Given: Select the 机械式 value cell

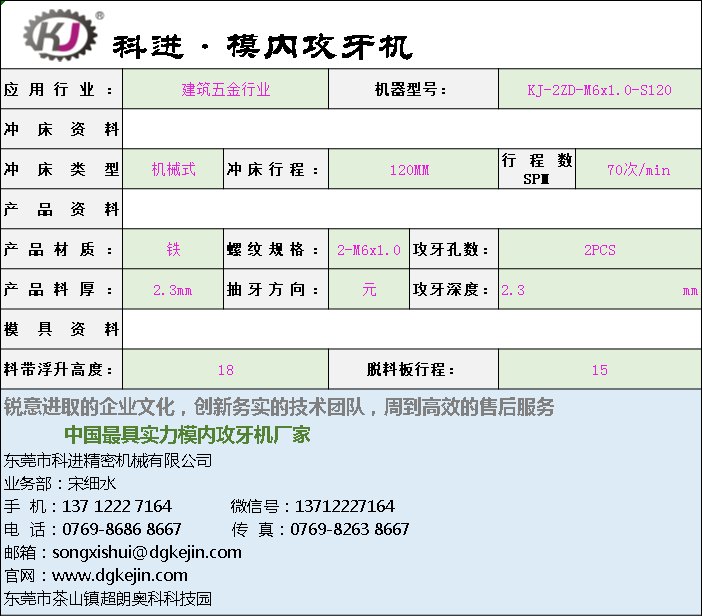Looking at the screenshot, I should pyautogui.click(x=173, y=169).
